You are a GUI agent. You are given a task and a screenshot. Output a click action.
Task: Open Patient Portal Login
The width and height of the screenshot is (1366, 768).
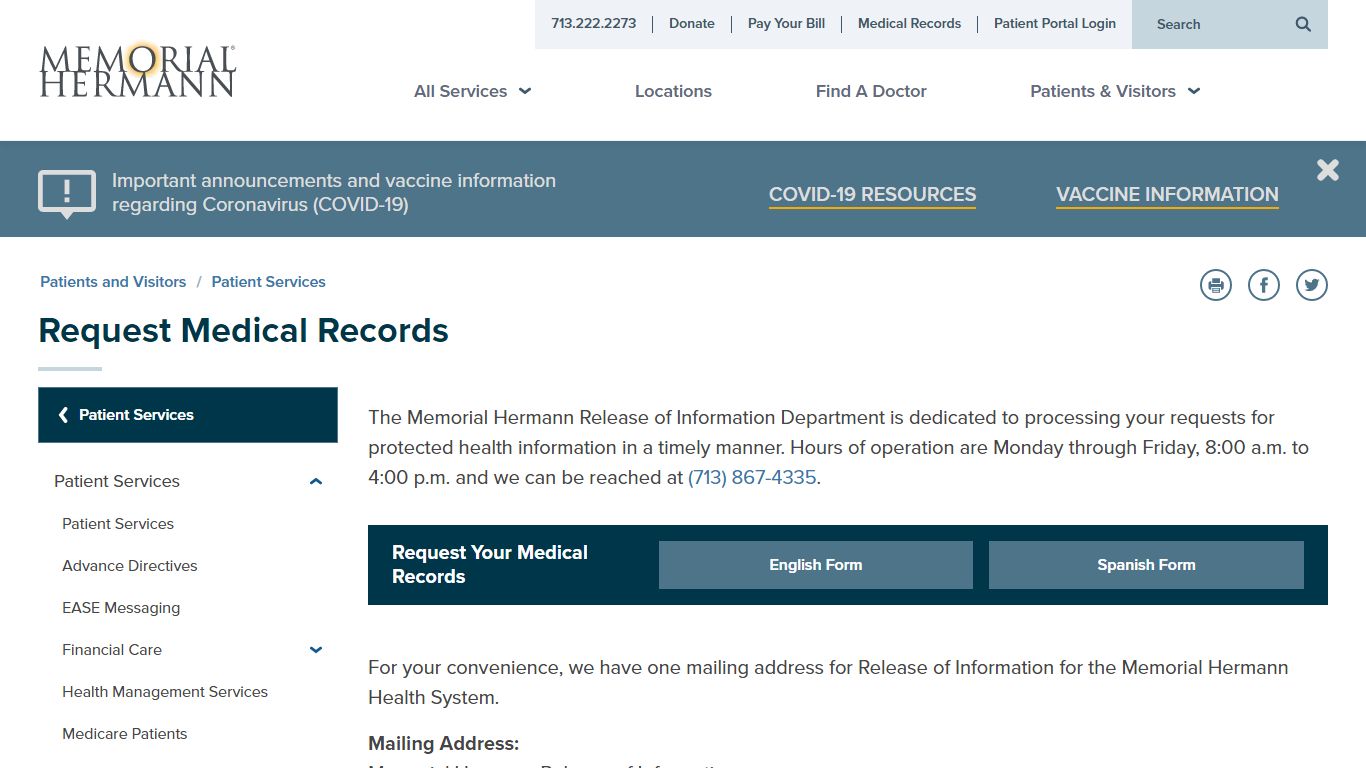(1055, 24)
